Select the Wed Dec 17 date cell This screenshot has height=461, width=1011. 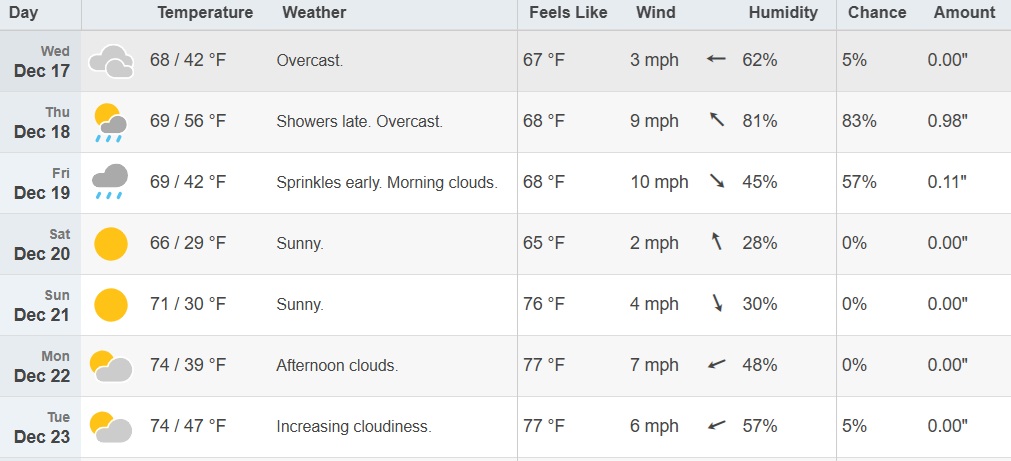click(x=42, y=61)
